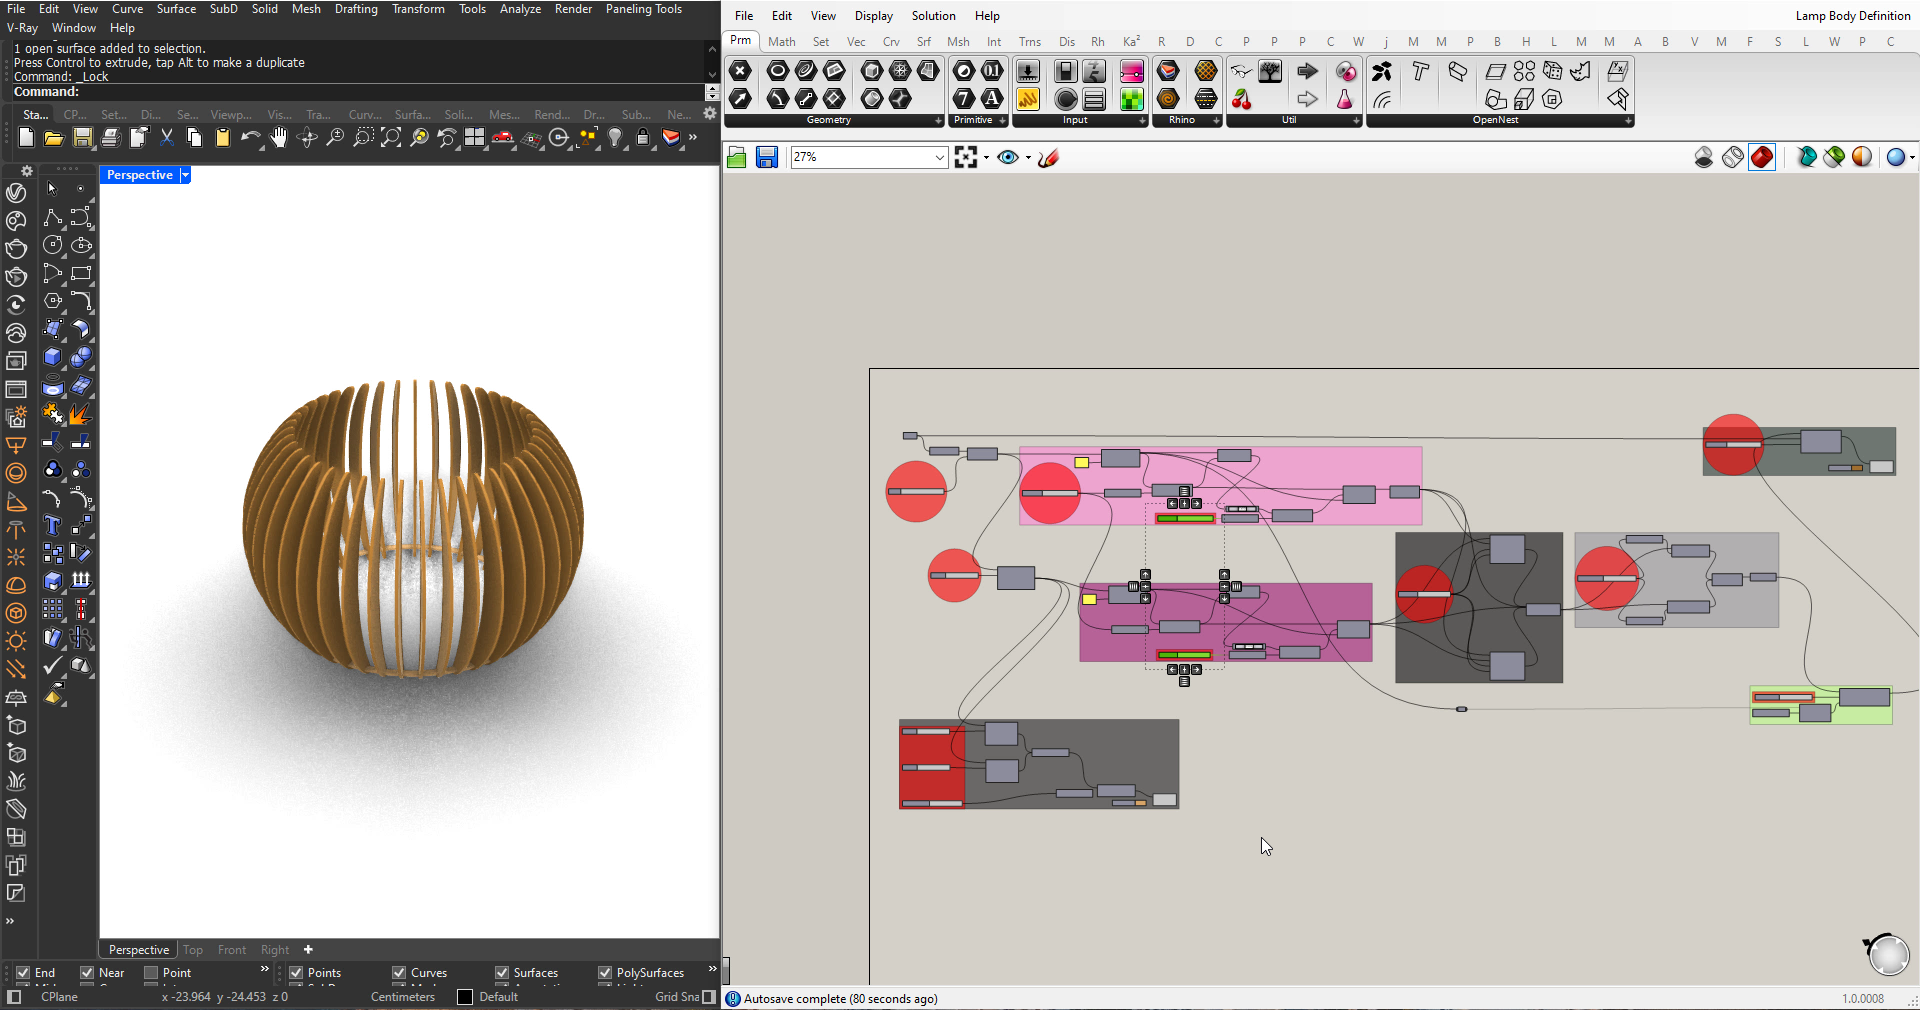1920x1010 pixels.
Task: Click the Gradient control icon in Input panel
Action: click(x=1132, y=71)
